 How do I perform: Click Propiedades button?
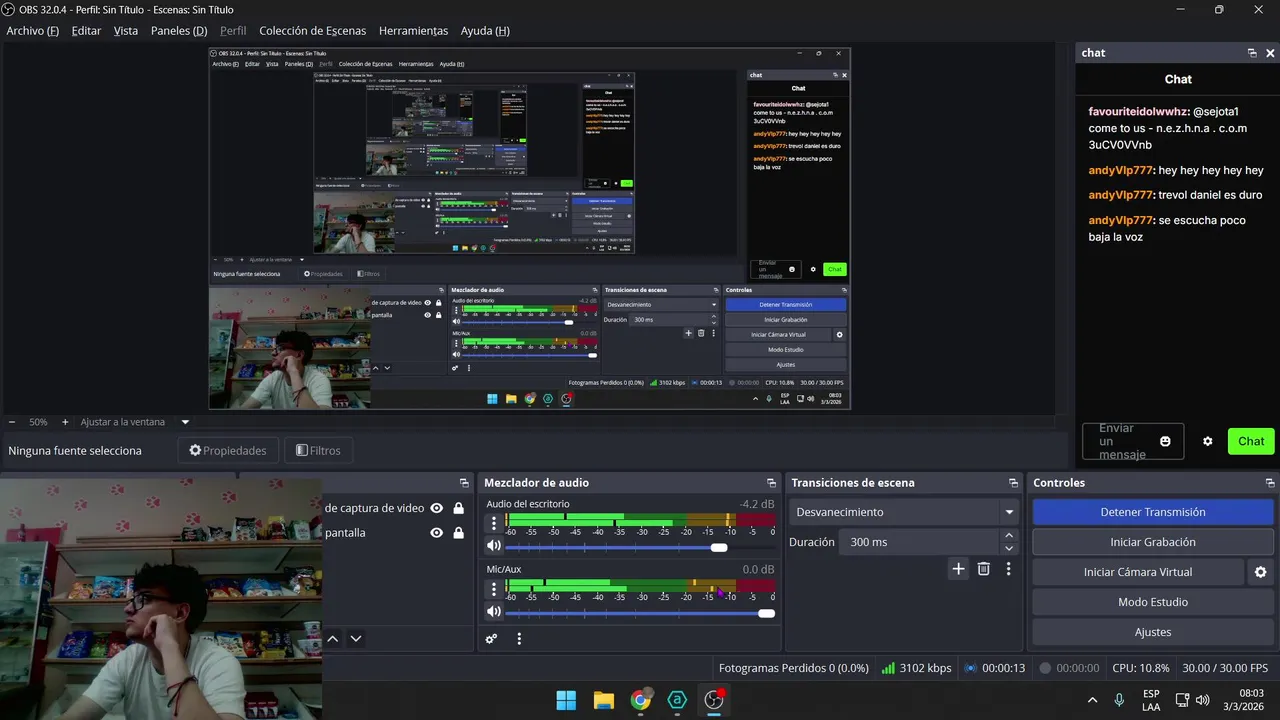click(228, 451)
